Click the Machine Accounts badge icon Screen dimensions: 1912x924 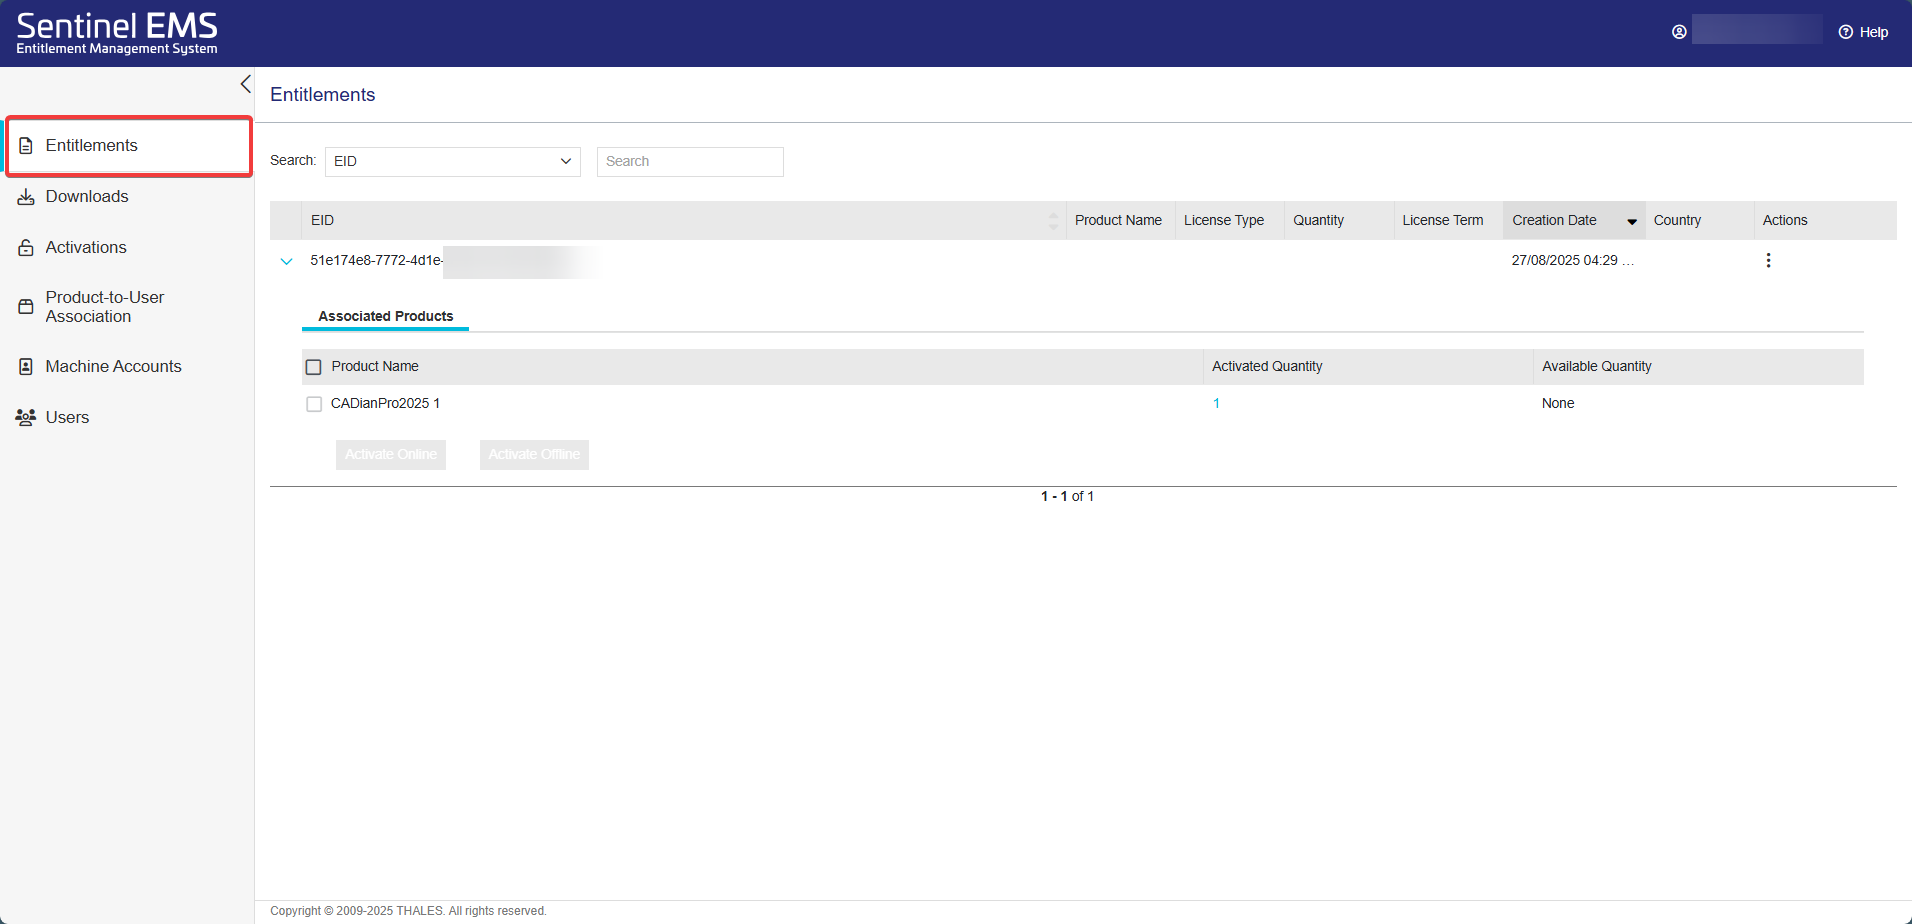pyautogui.click(x=26, y=367)
